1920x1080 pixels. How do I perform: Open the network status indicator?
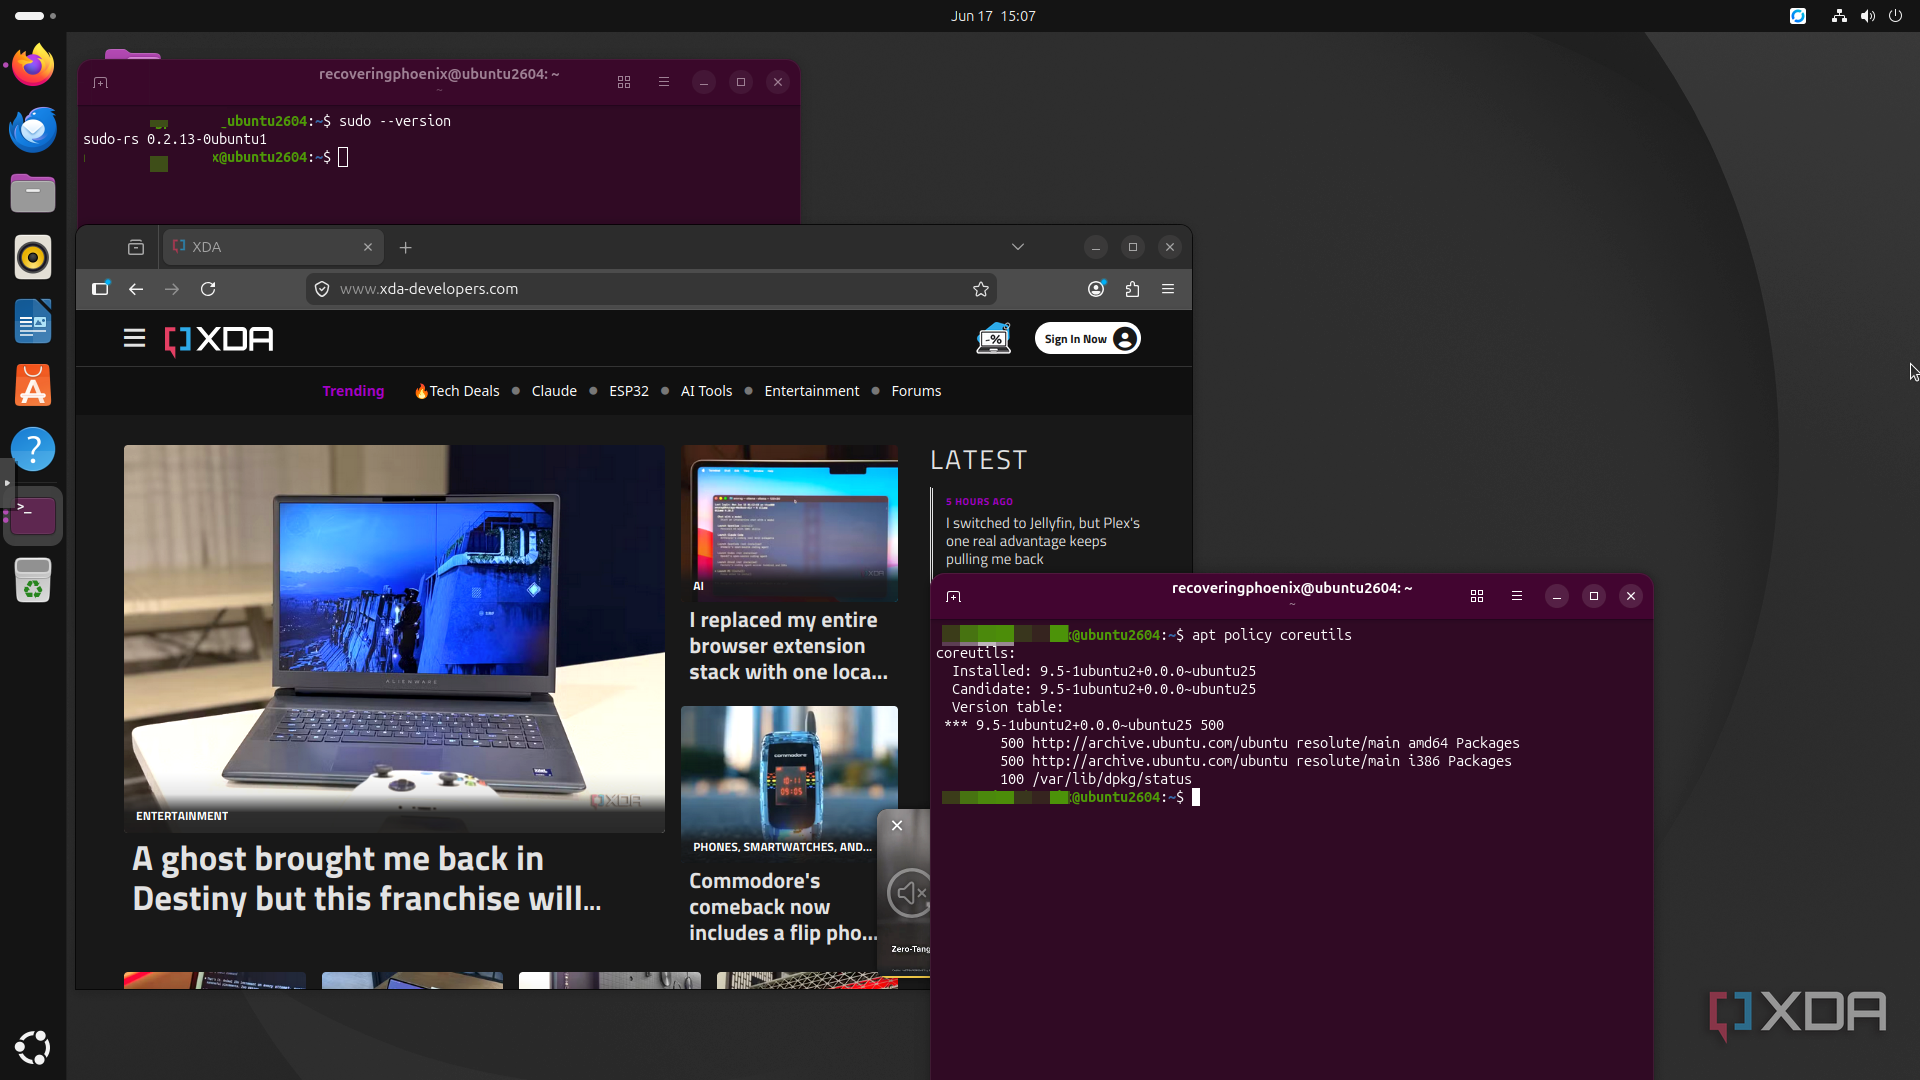tap(1839, 16)
